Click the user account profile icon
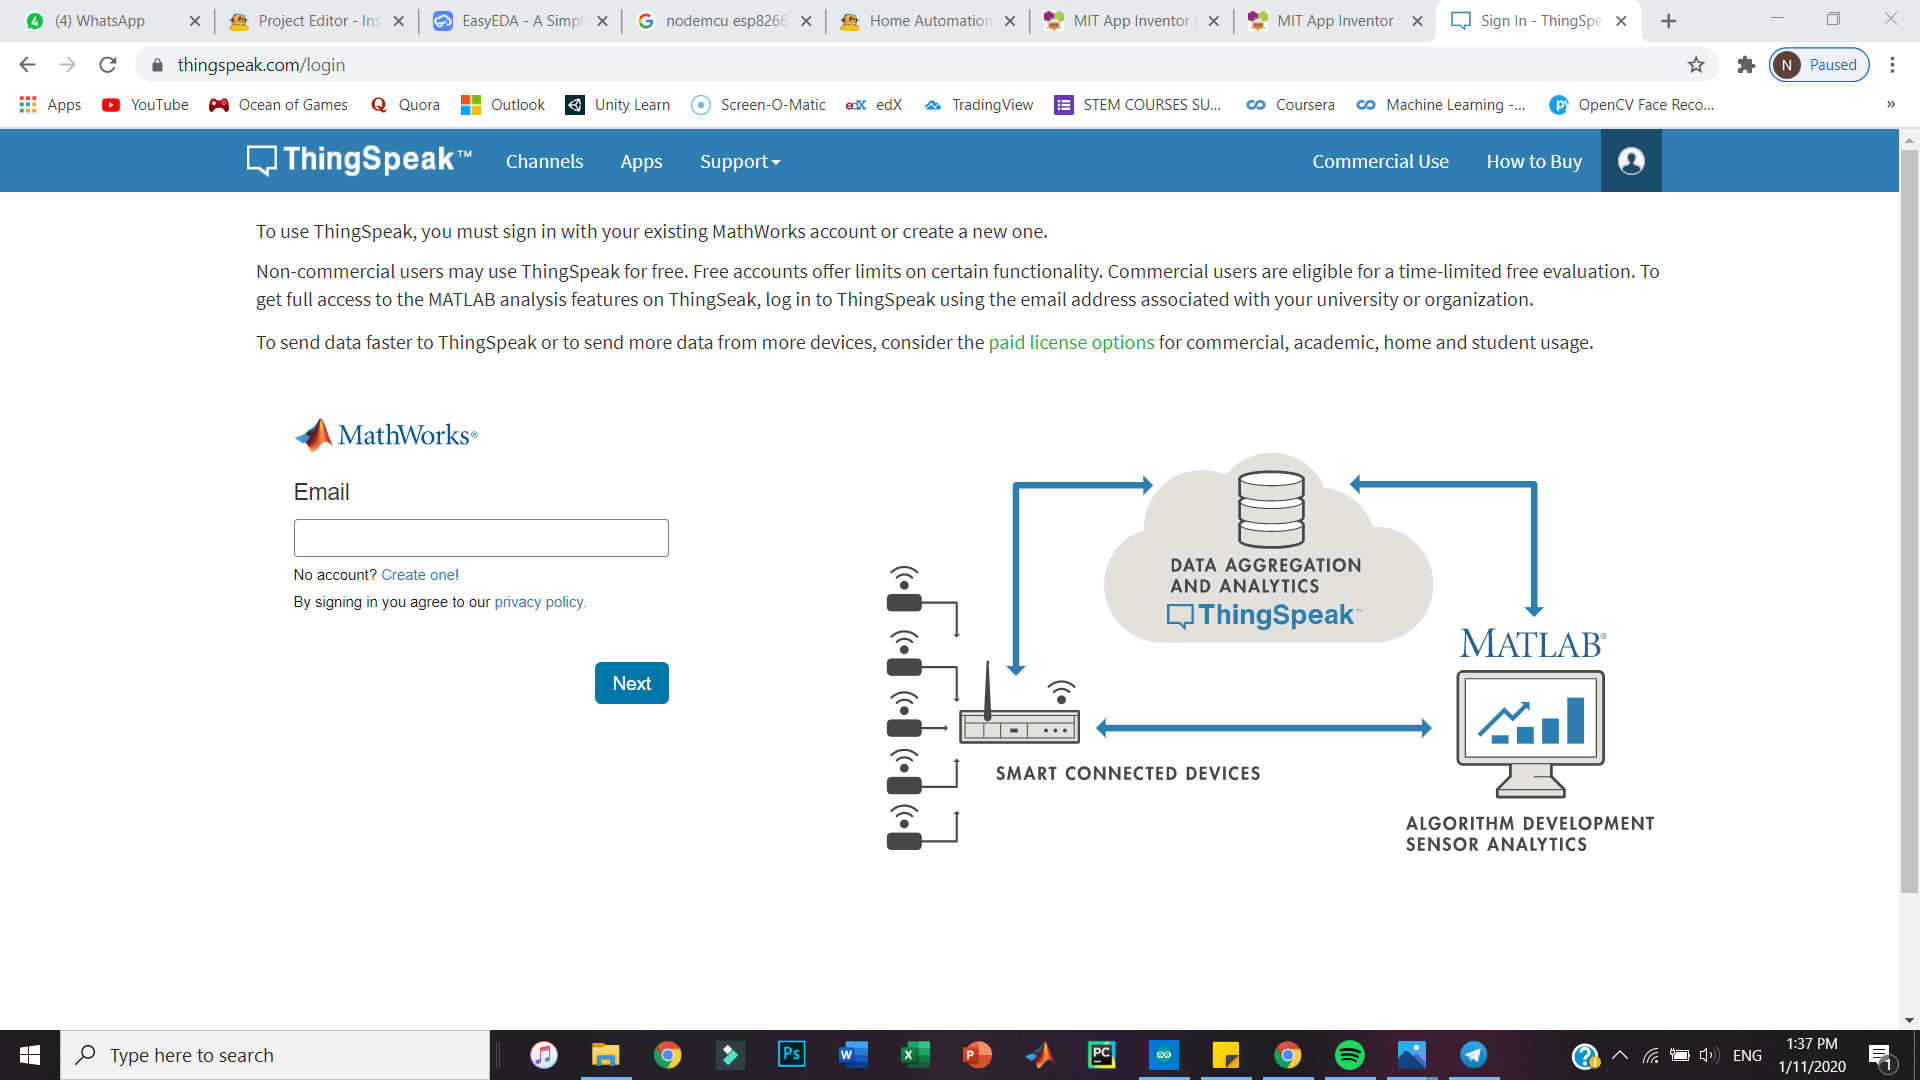Viewport: 1920px width, 1080px height. 1631,161
